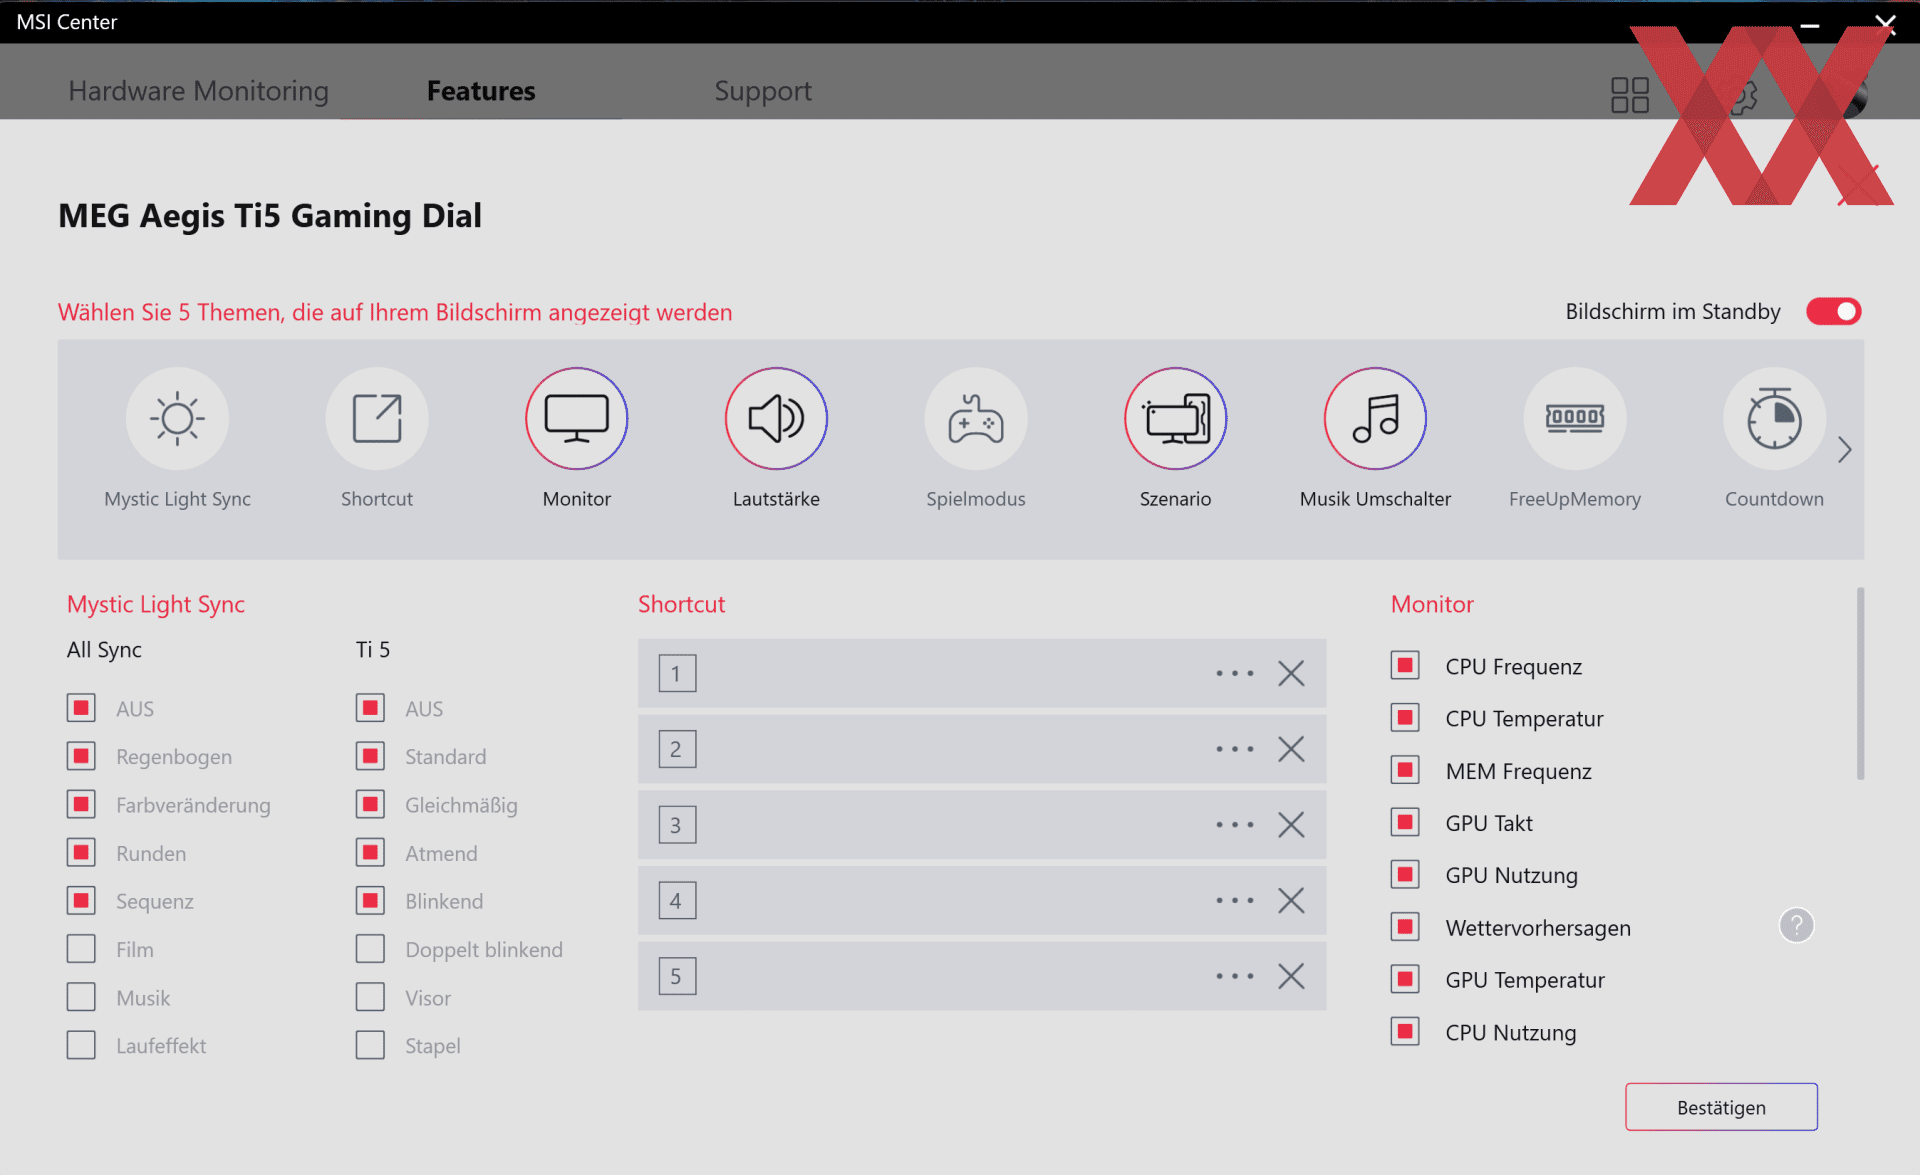
Task: Select shortcut slot number 3 box
Action: click(677, 825)
